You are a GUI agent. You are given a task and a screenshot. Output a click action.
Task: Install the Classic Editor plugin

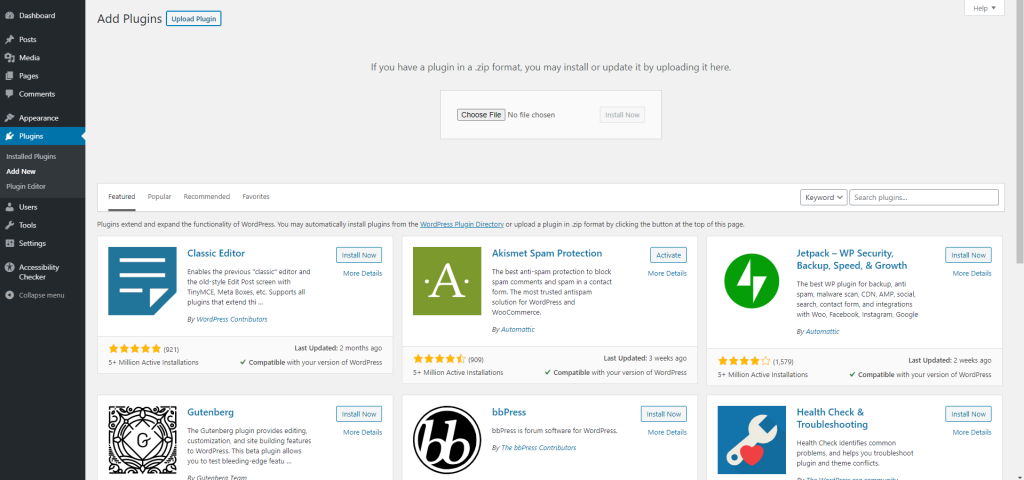359,255
